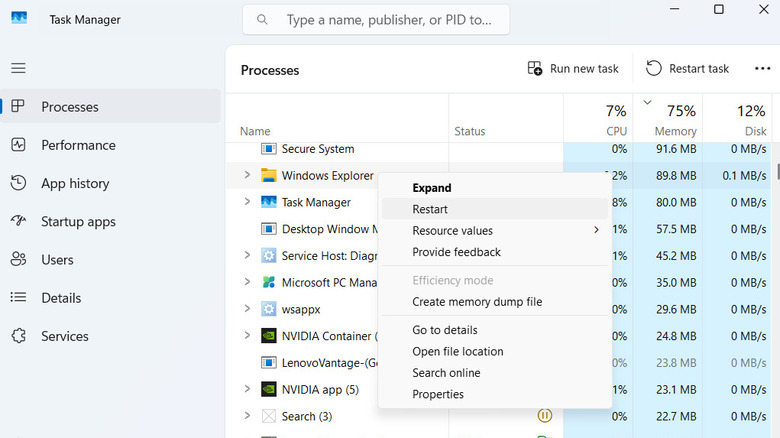Click Open file location menu entry
The height and width of the screenshot is (438, 780).
[458, 351]
